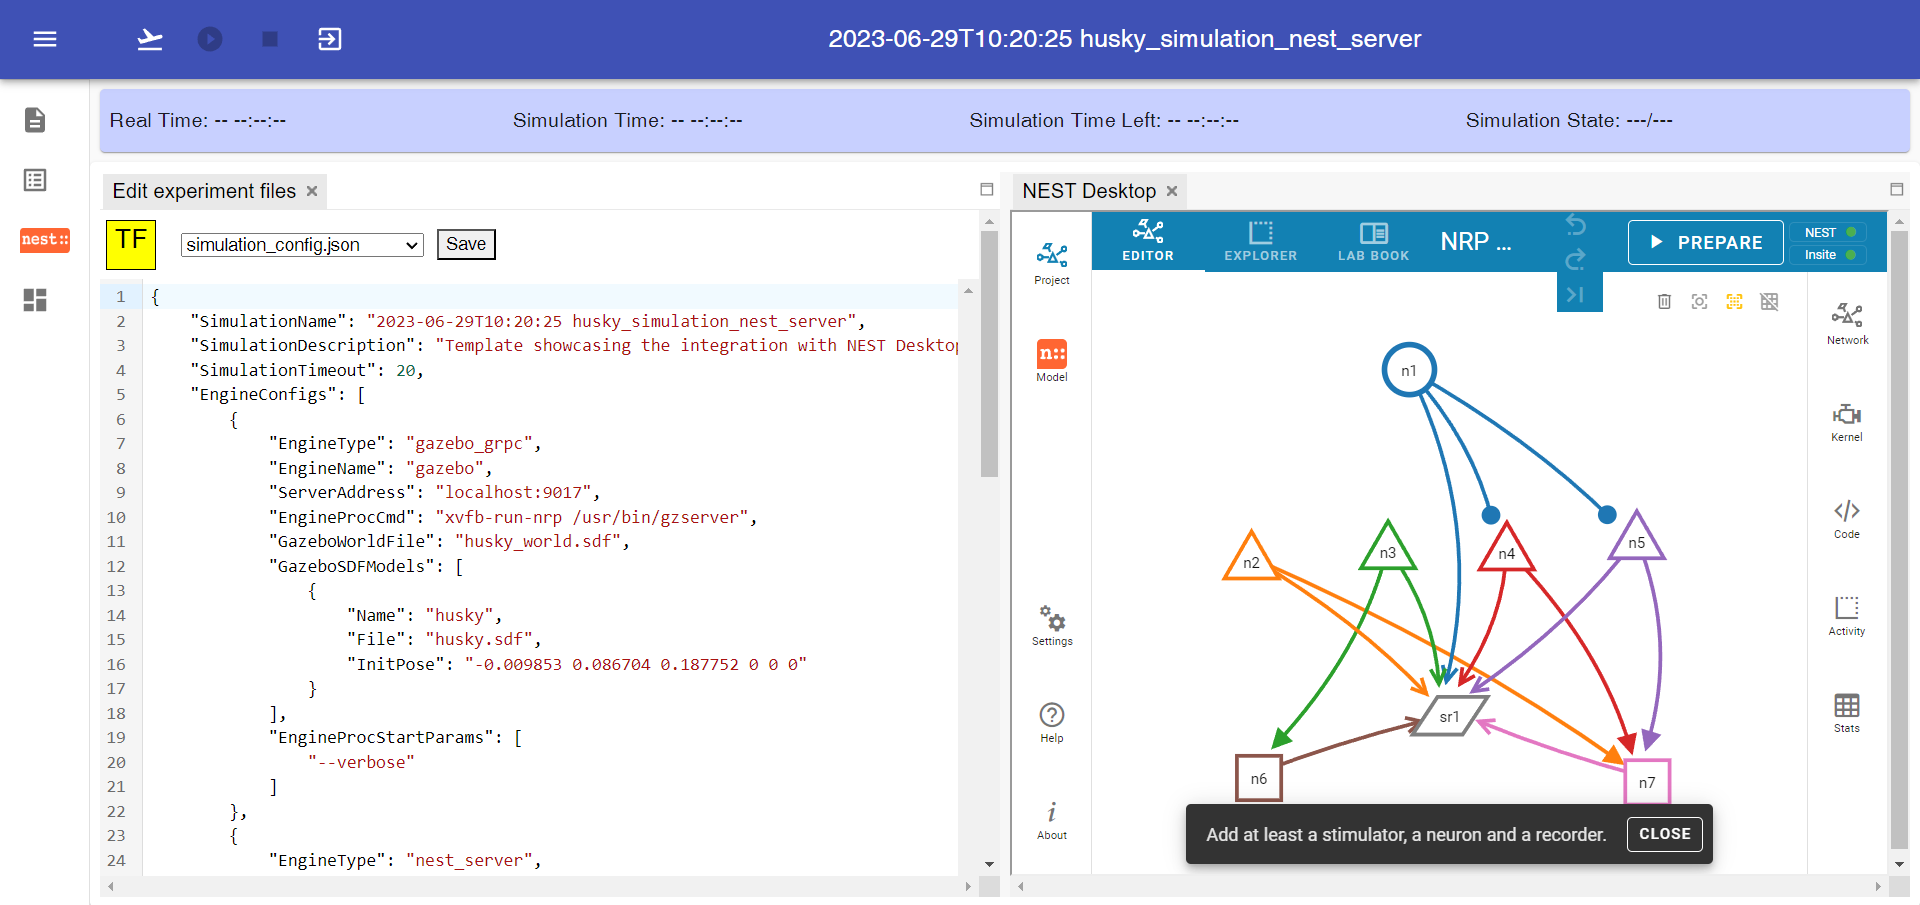
Task: Open the dashboard layout icon in sidebar
Action: tap(35, 300)
